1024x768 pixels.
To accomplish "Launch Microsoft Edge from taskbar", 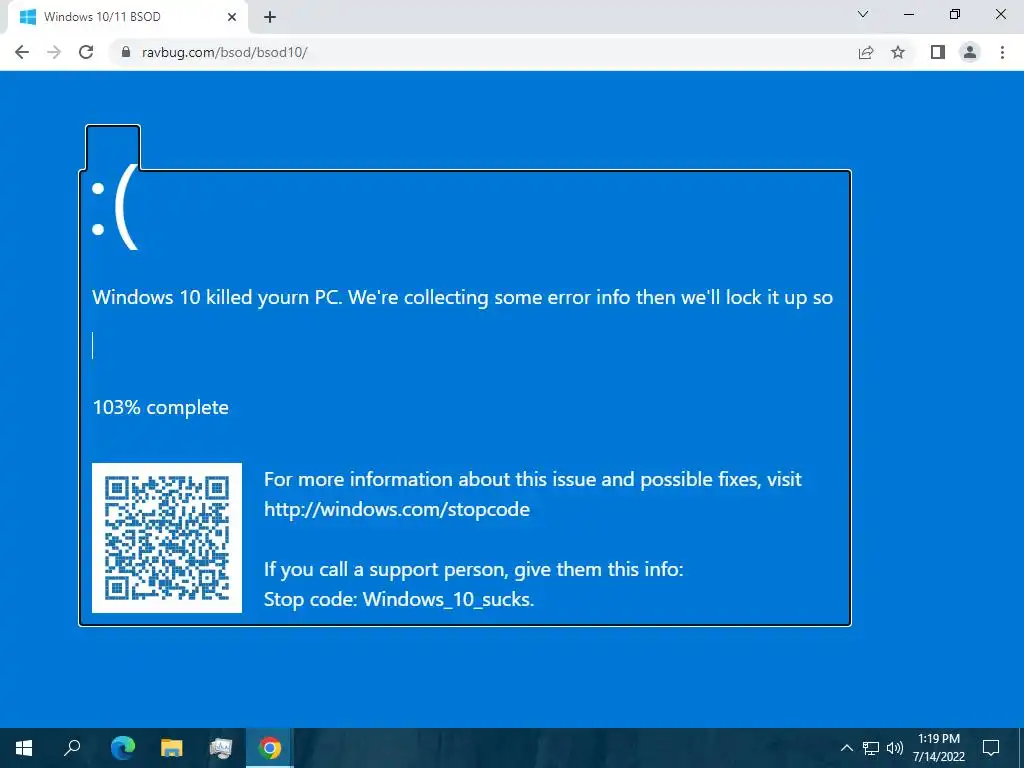I will [122, 748].
